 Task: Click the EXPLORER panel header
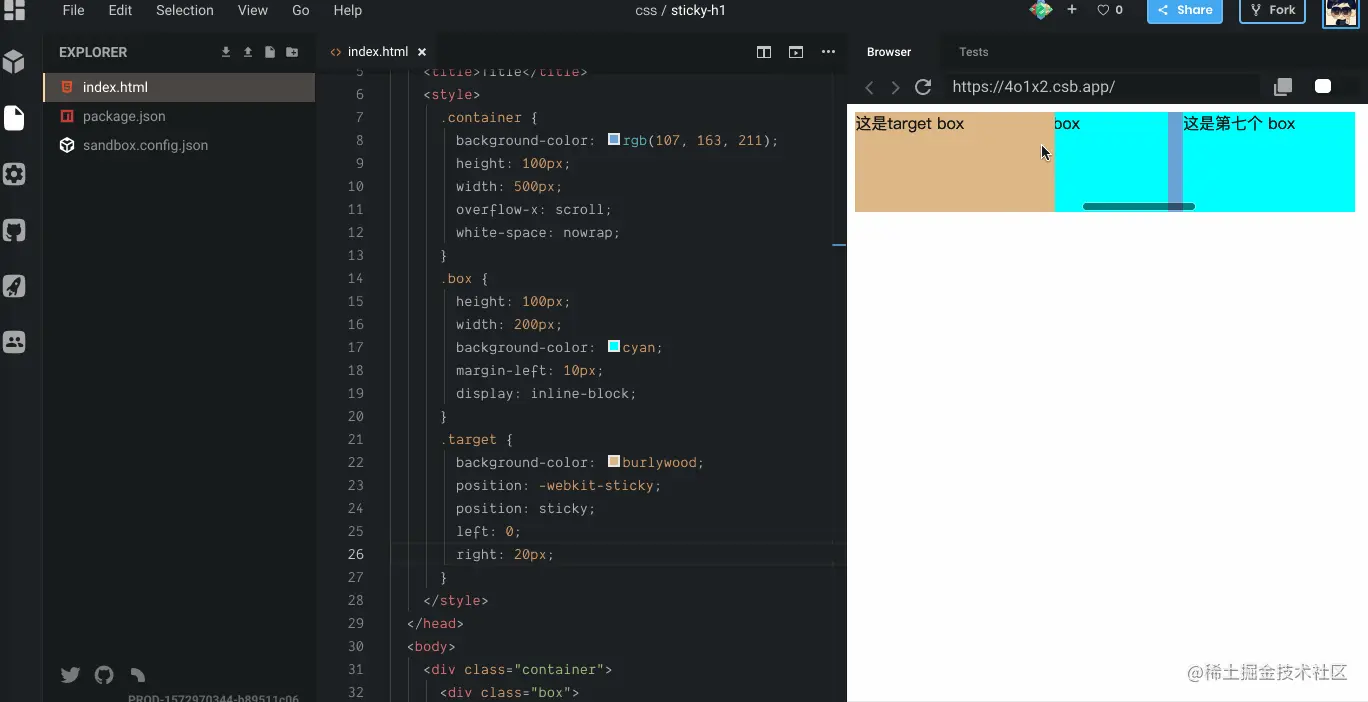pos(93,52)
